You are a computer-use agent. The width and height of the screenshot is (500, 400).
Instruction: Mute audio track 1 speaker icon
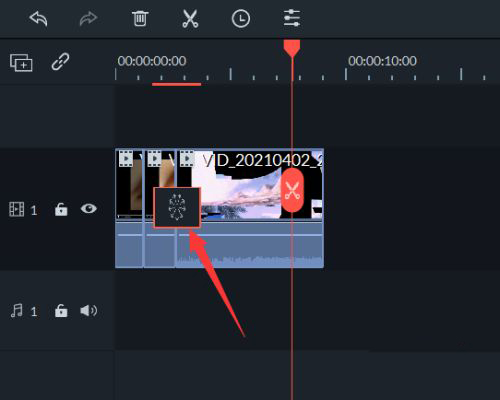click(x=89, y=311)
